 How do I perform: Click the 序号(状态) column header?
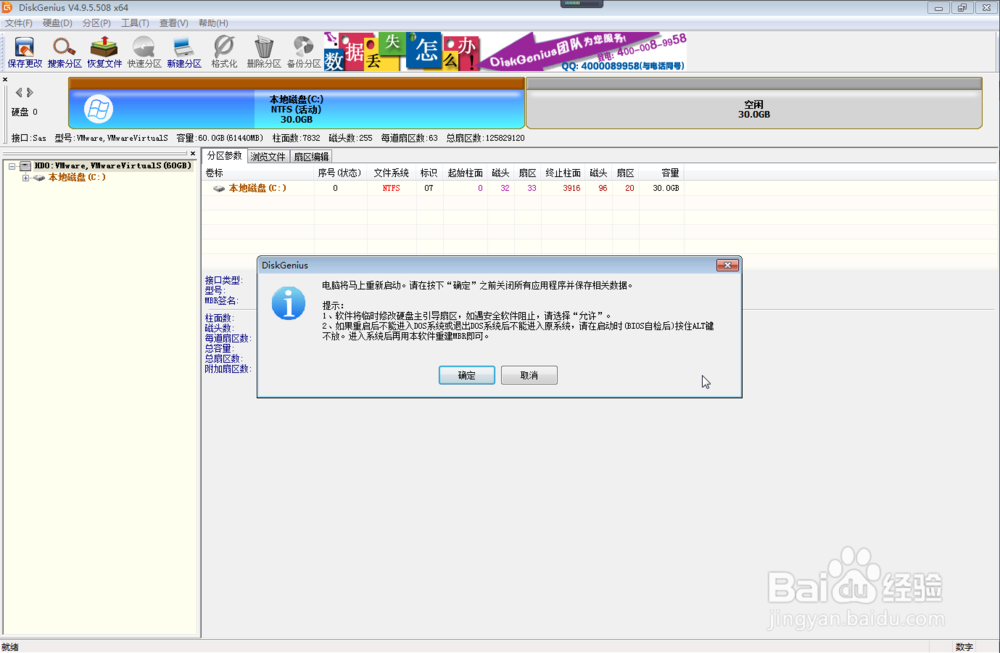(x=340, y=173)
